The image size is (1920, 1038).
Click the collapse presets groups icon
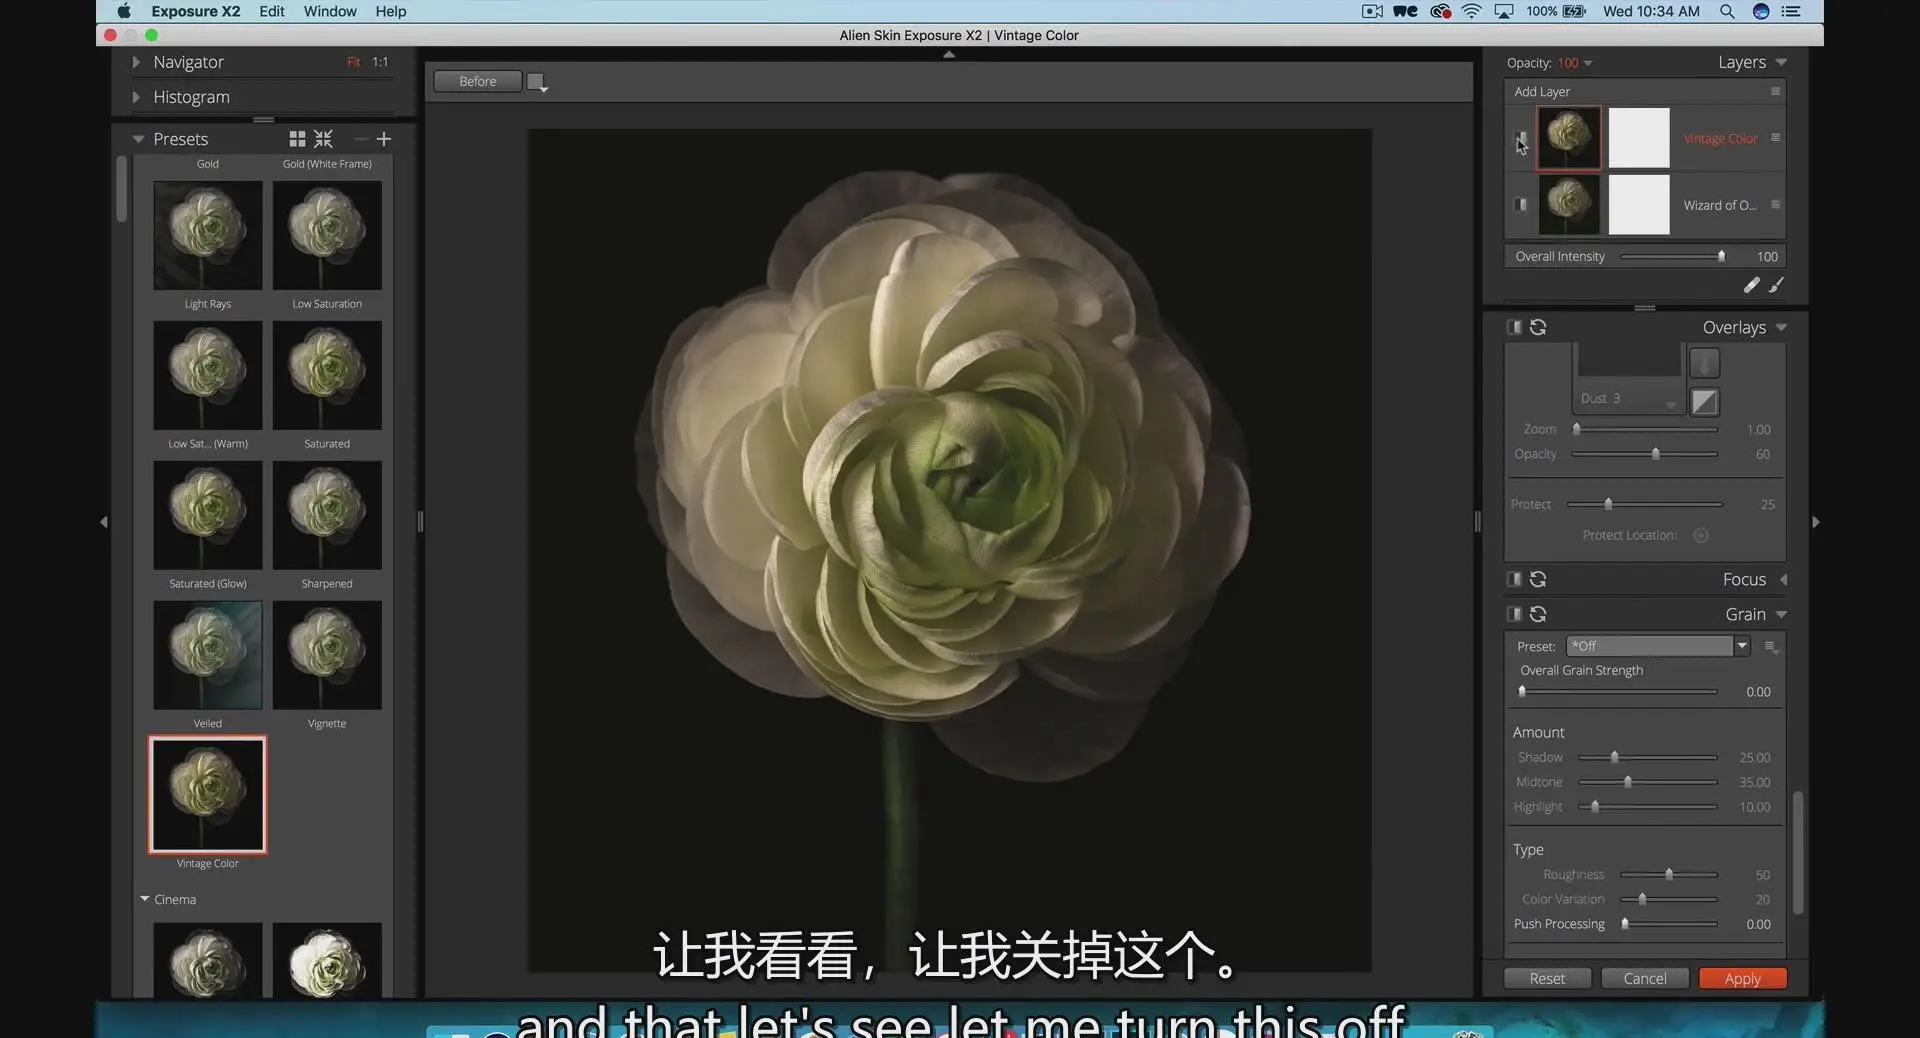323,139
